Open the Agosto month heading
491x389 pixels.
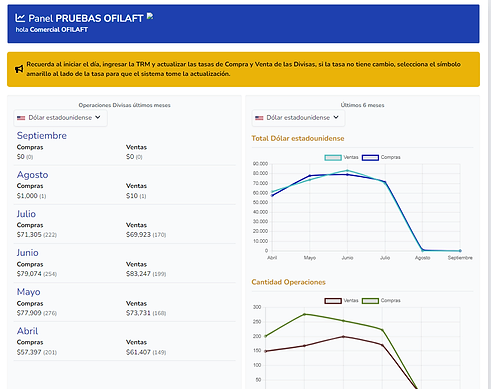point(33,175)
